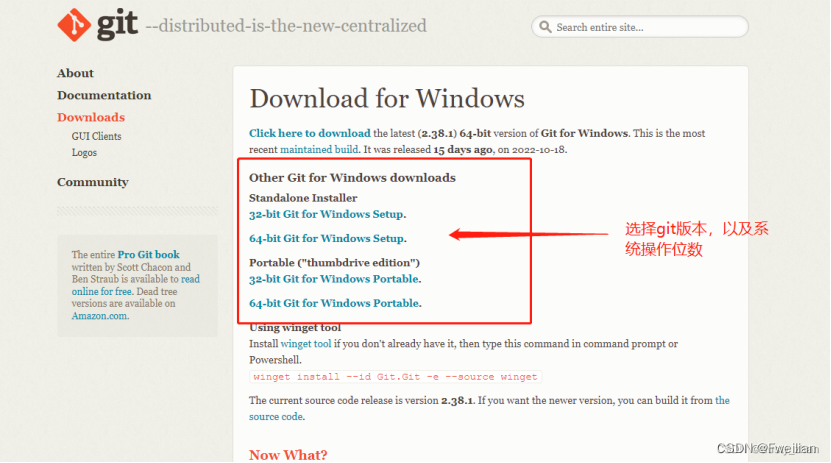Follow the Click here to download link

(310, 133)
